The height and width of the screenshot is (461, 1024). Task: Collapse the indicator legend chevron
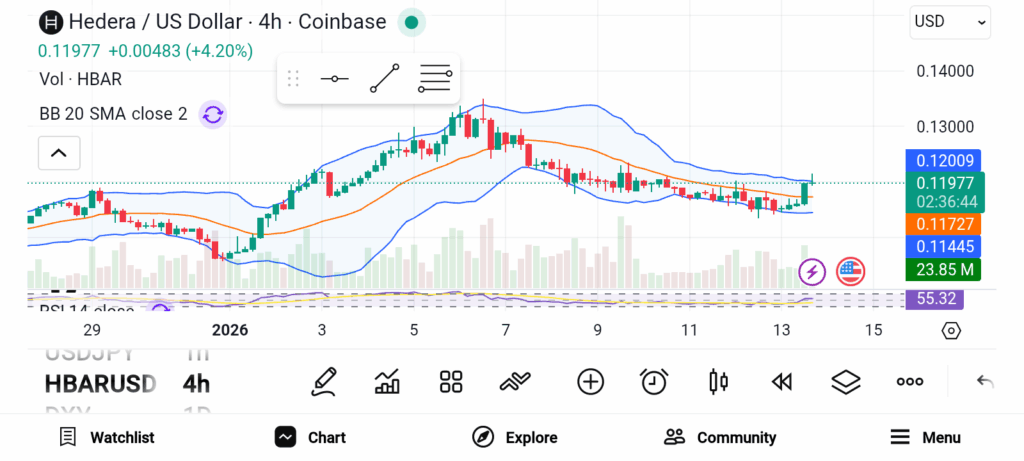(58, 153)
